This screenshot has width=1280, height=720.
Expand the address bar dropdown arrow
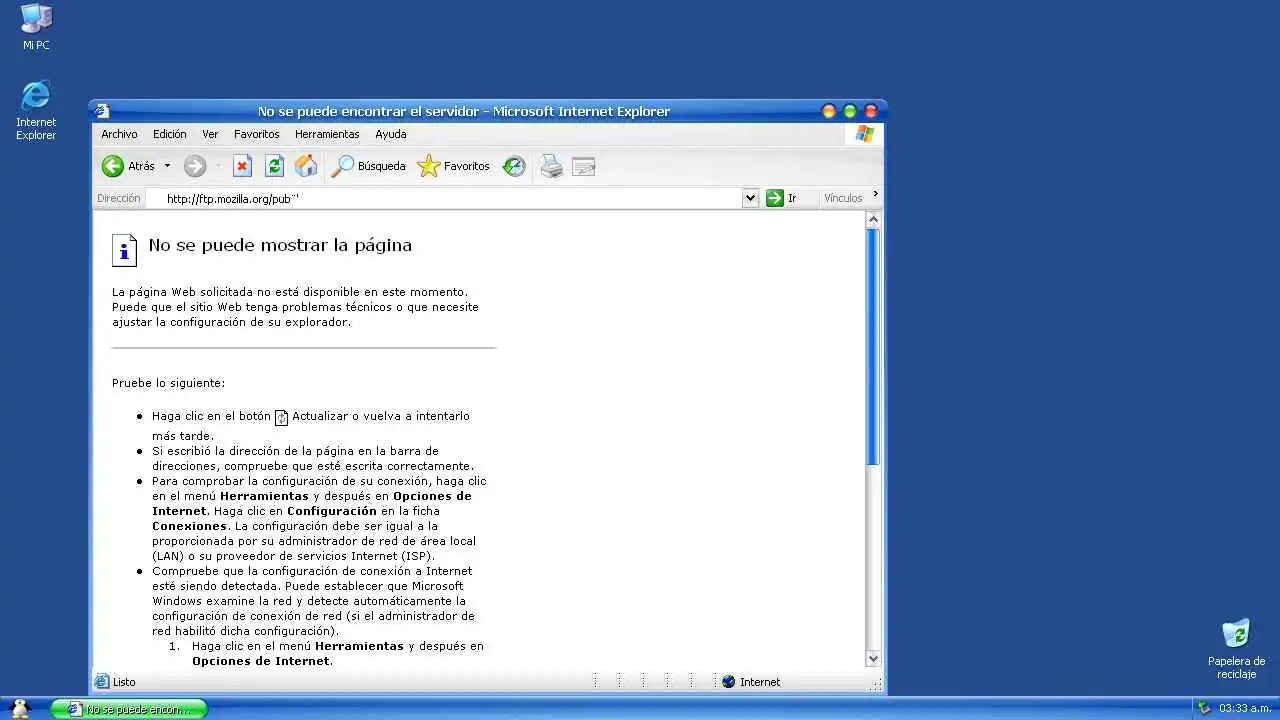(751, 198)
